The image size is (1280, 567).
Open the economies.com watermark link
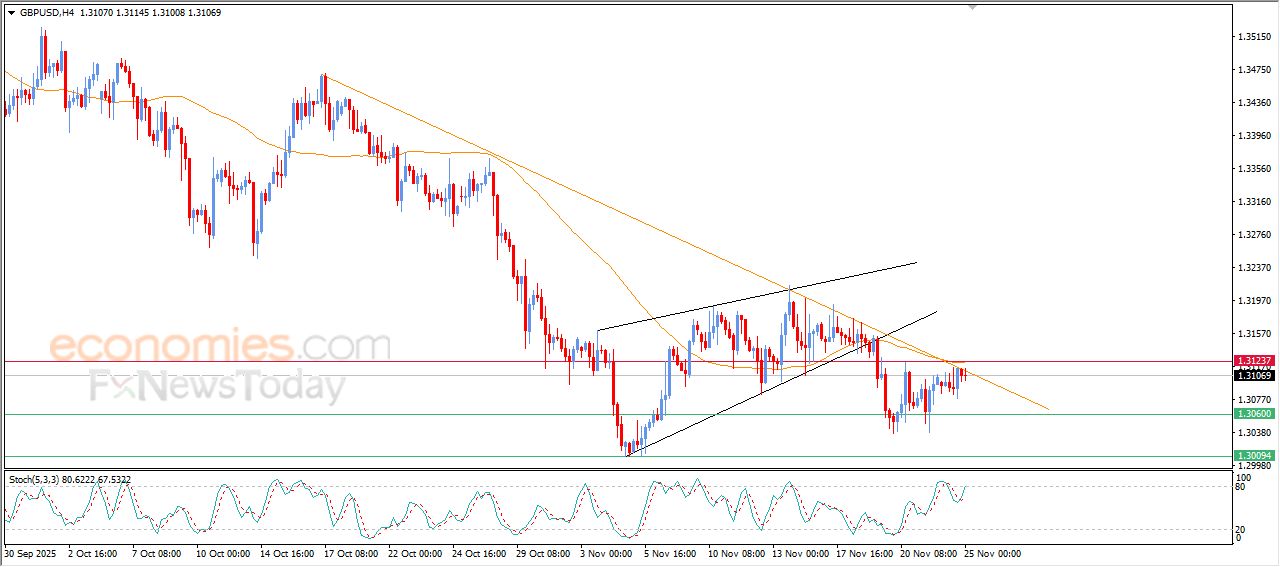220,346
